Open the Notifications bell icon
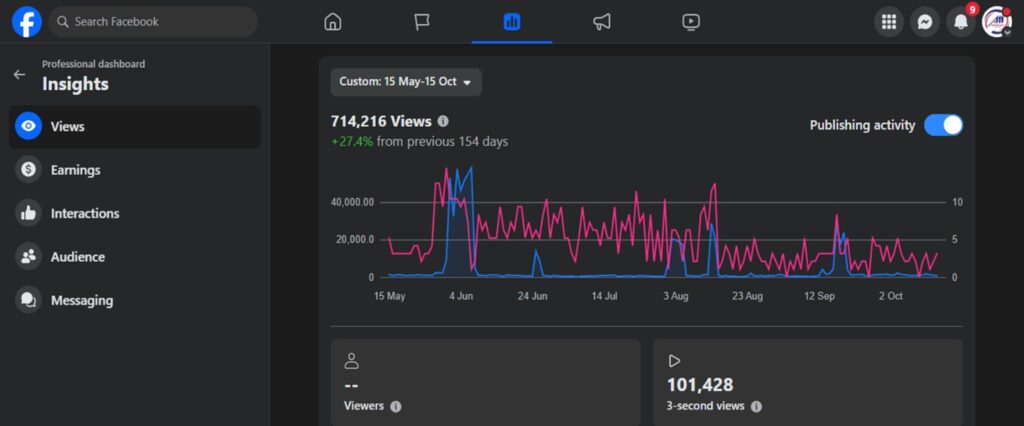Image resolution: width=1024 pixels, height=426 pixels. [x=961, y=22]
